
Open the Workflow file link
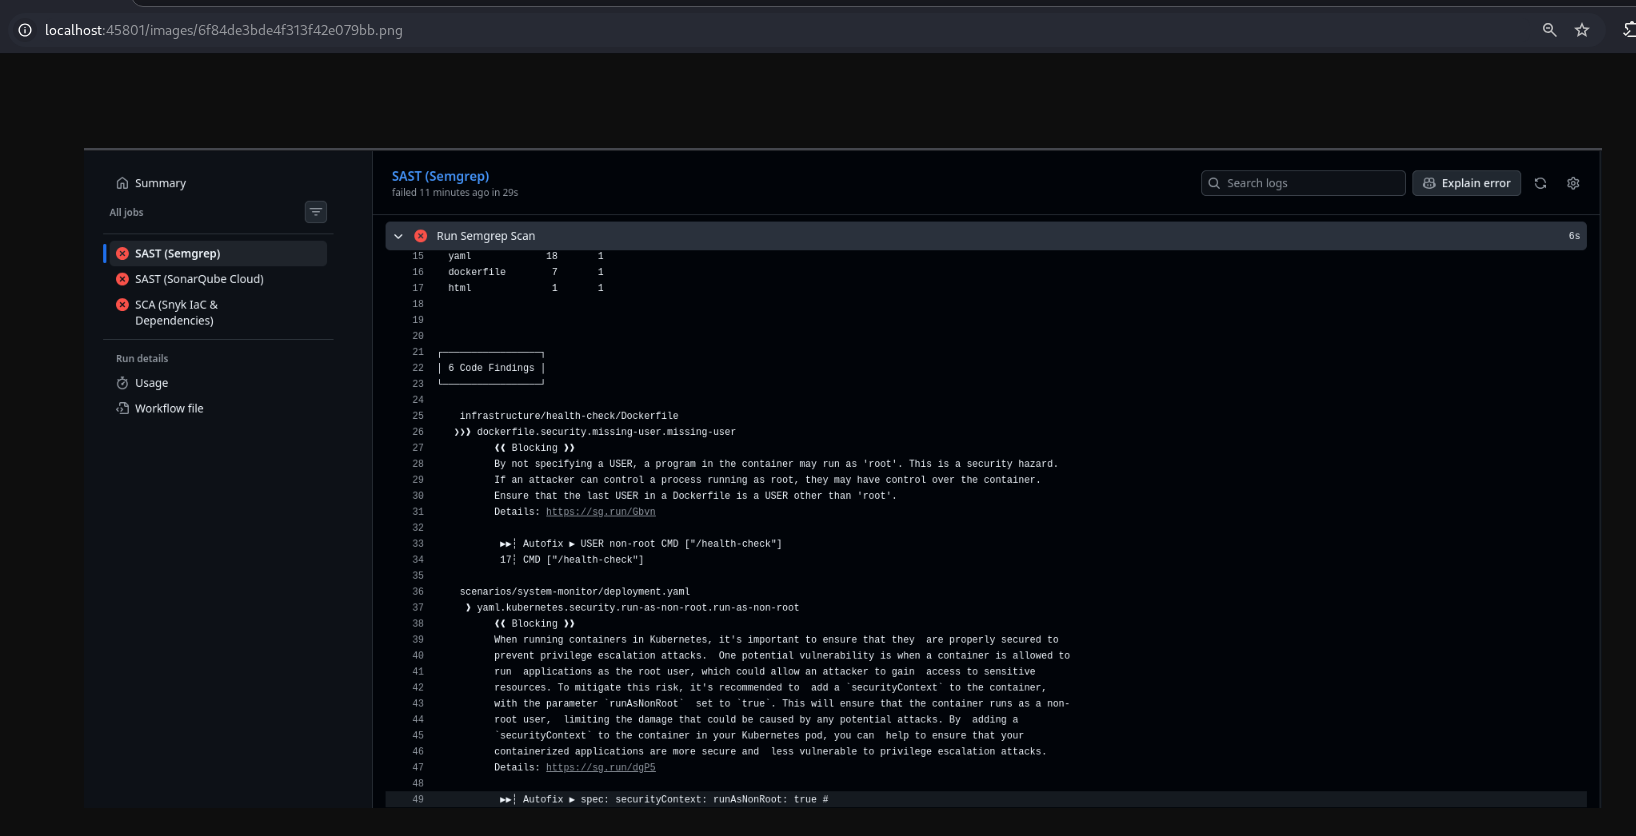[169, 408]
